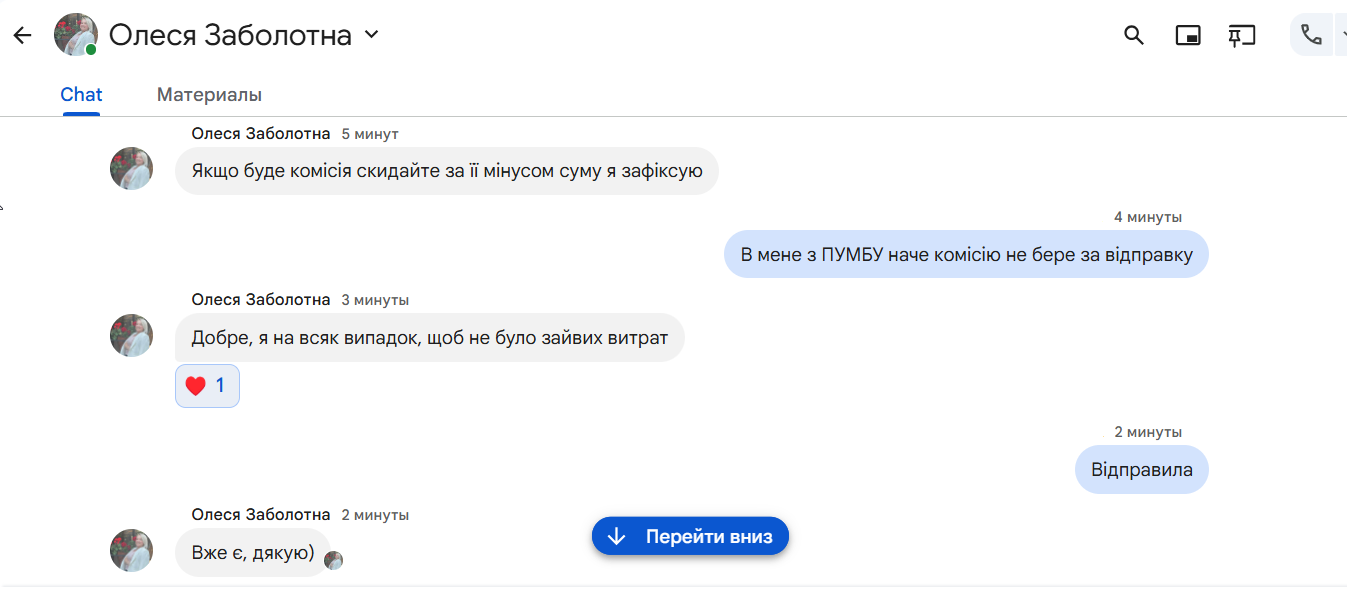Open avatar beside "Якщо буде комісія" message
This screenshot has height=600, width=1347.
click(x=131, y=169)
